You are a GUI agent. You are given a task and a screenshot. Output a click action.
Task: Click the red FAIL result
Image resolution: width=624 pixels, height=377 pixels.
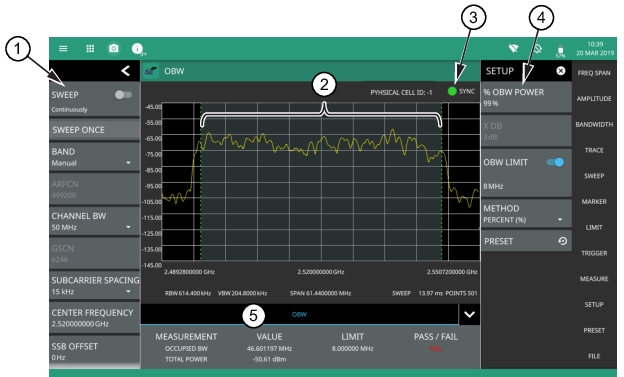tap(436, 349)
